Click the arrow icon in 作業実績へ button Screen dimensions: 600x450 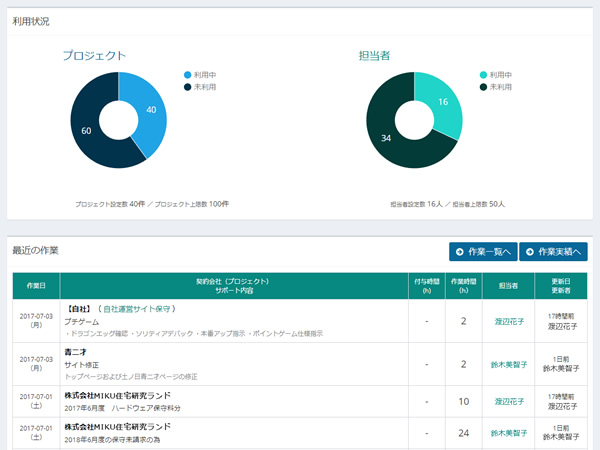(x=529, y=251)
